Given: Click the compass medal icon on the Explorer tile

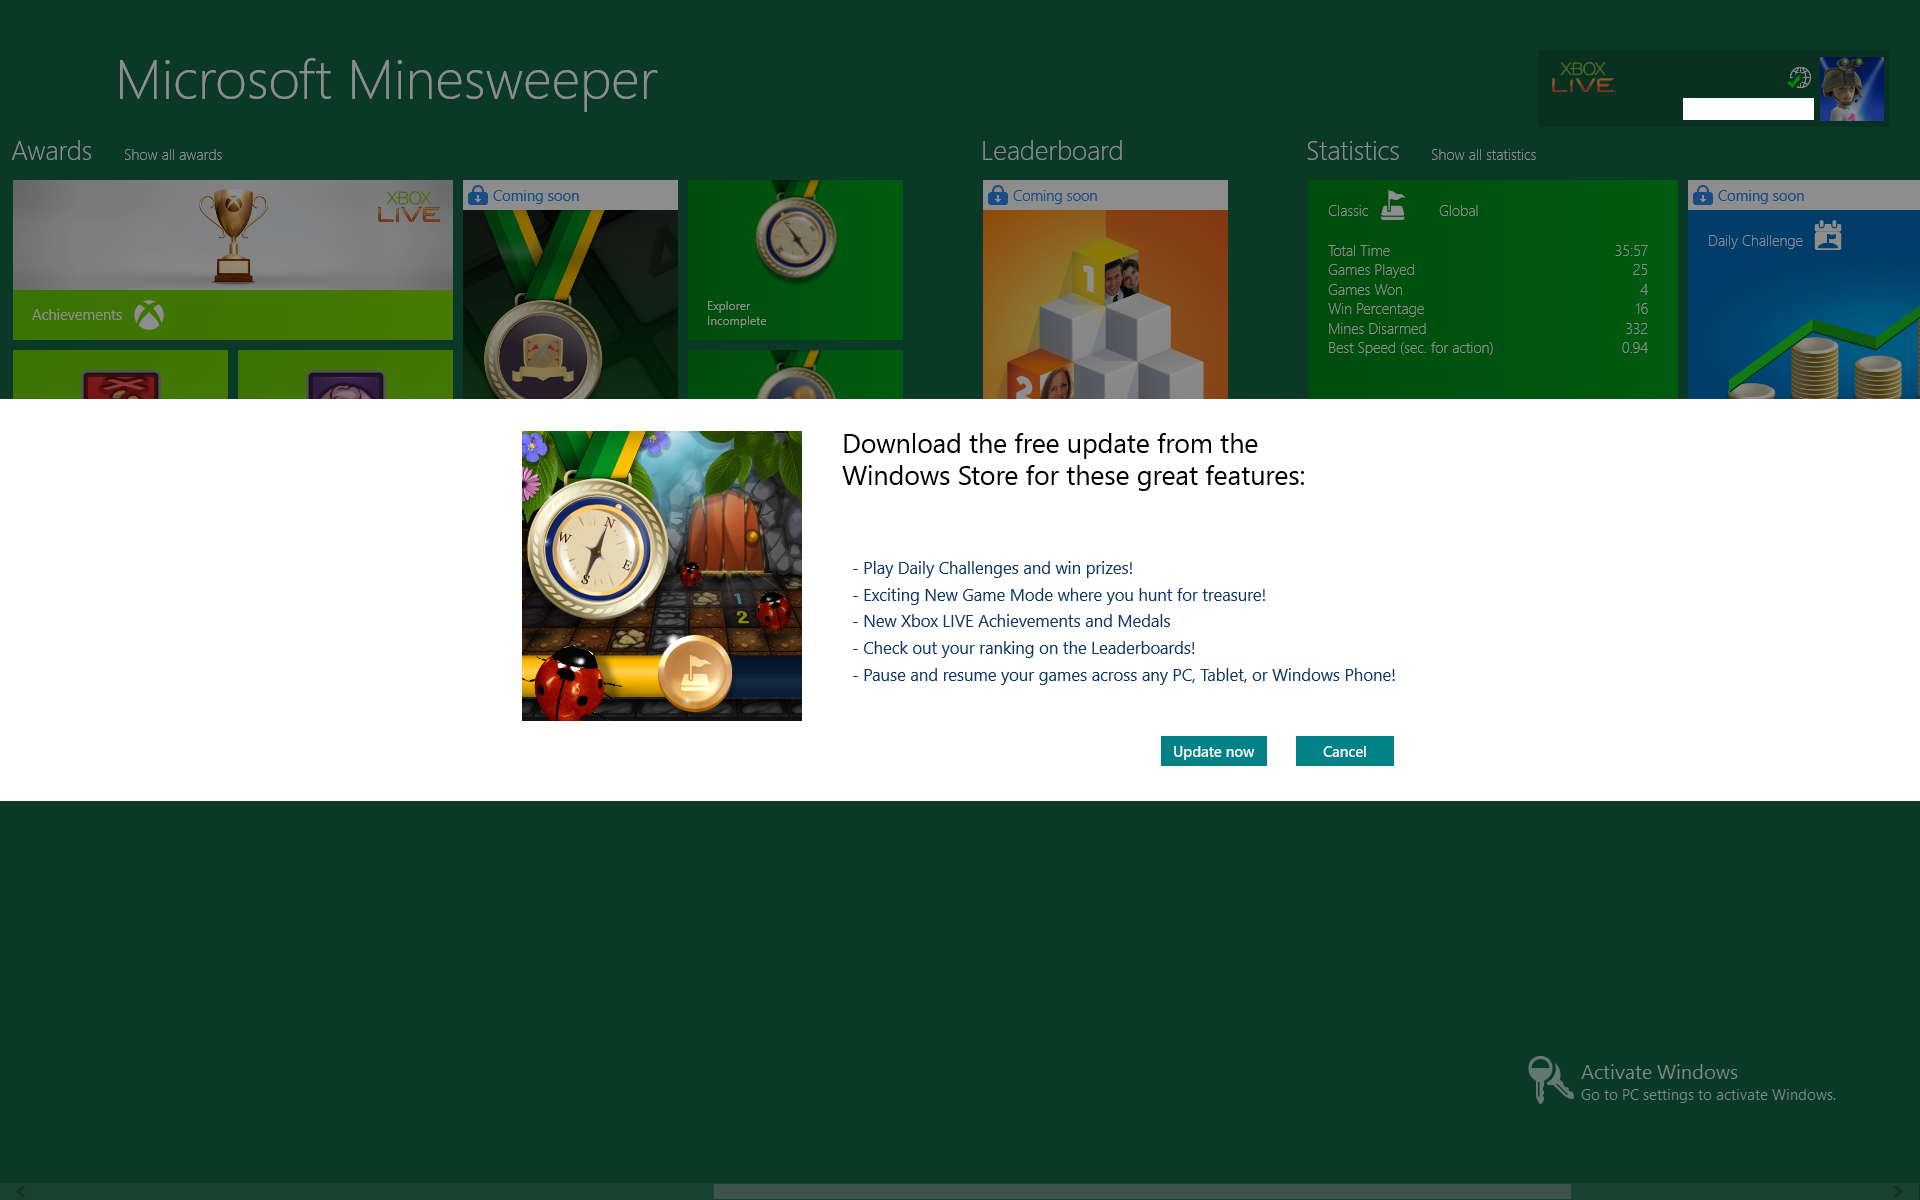Looking at the screenshot, I should point(796,236).
